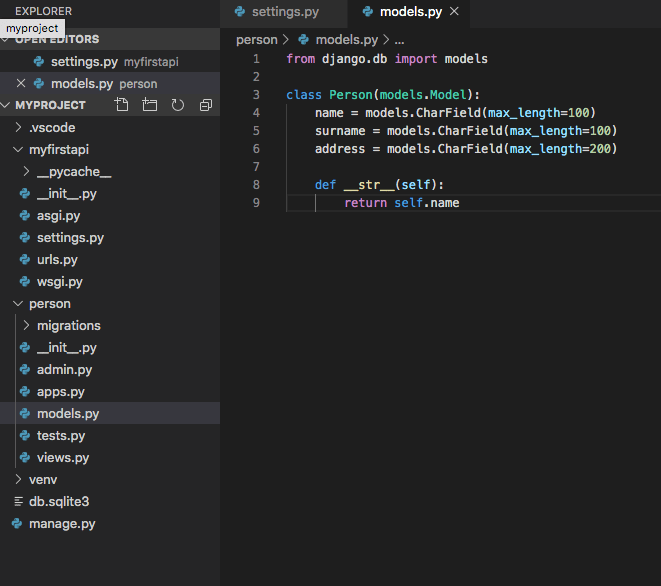Click the New File icon in MYPROJECT header
Image resolution: width=661 pixels, height=586 pixels.
(122, 105)
